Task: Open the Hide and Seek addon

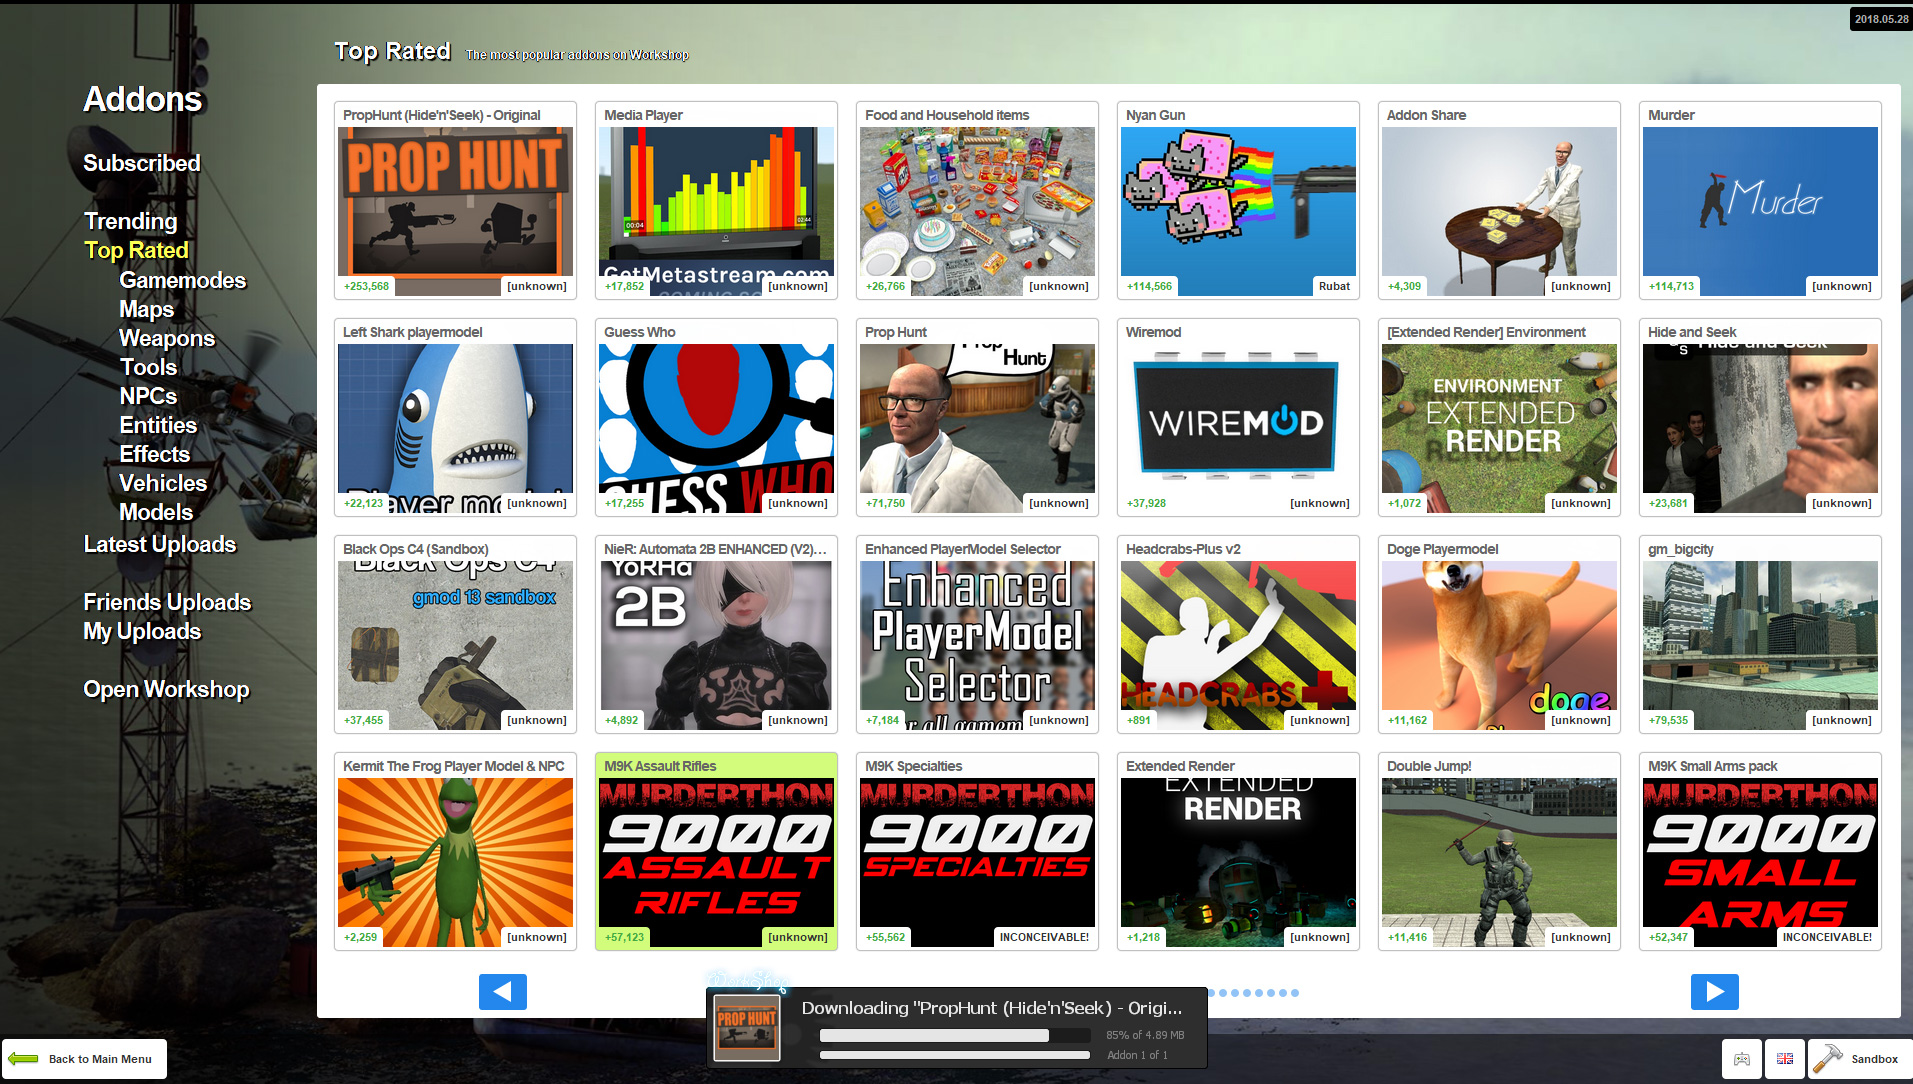Action: (1760, 417)
